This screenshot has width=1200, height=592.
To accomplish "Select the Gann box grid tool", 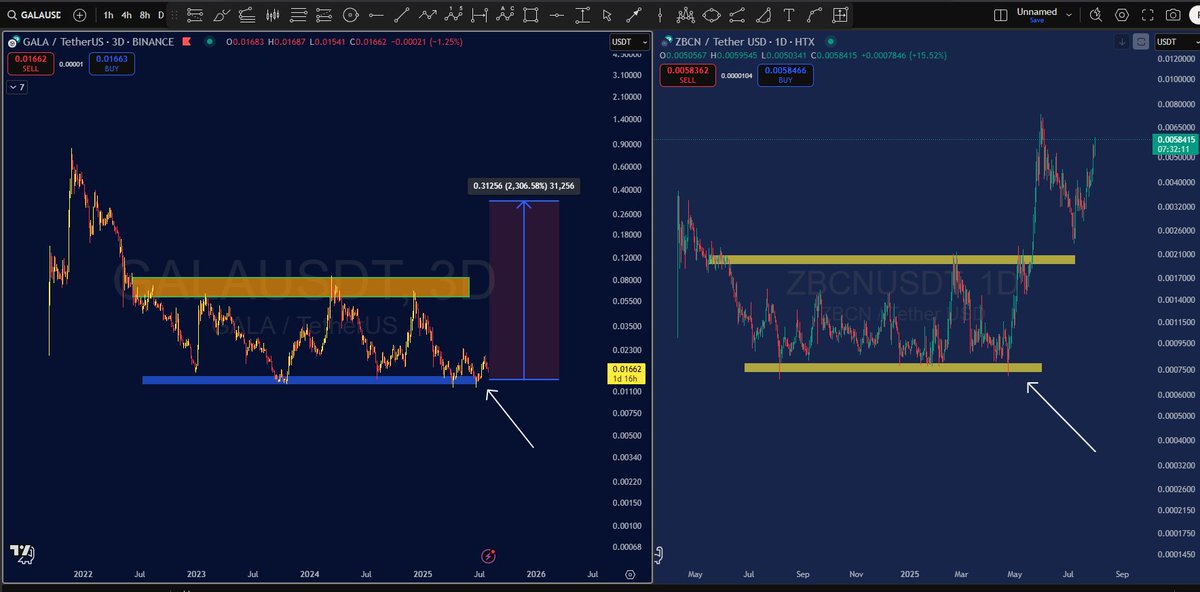I will pyautogui.click(x=840, y=15).
